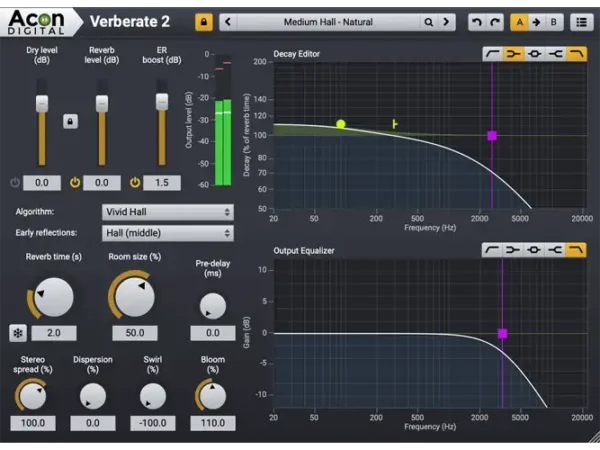
Task: Copy A settings to B arrow
Action: tap(536, 22)
